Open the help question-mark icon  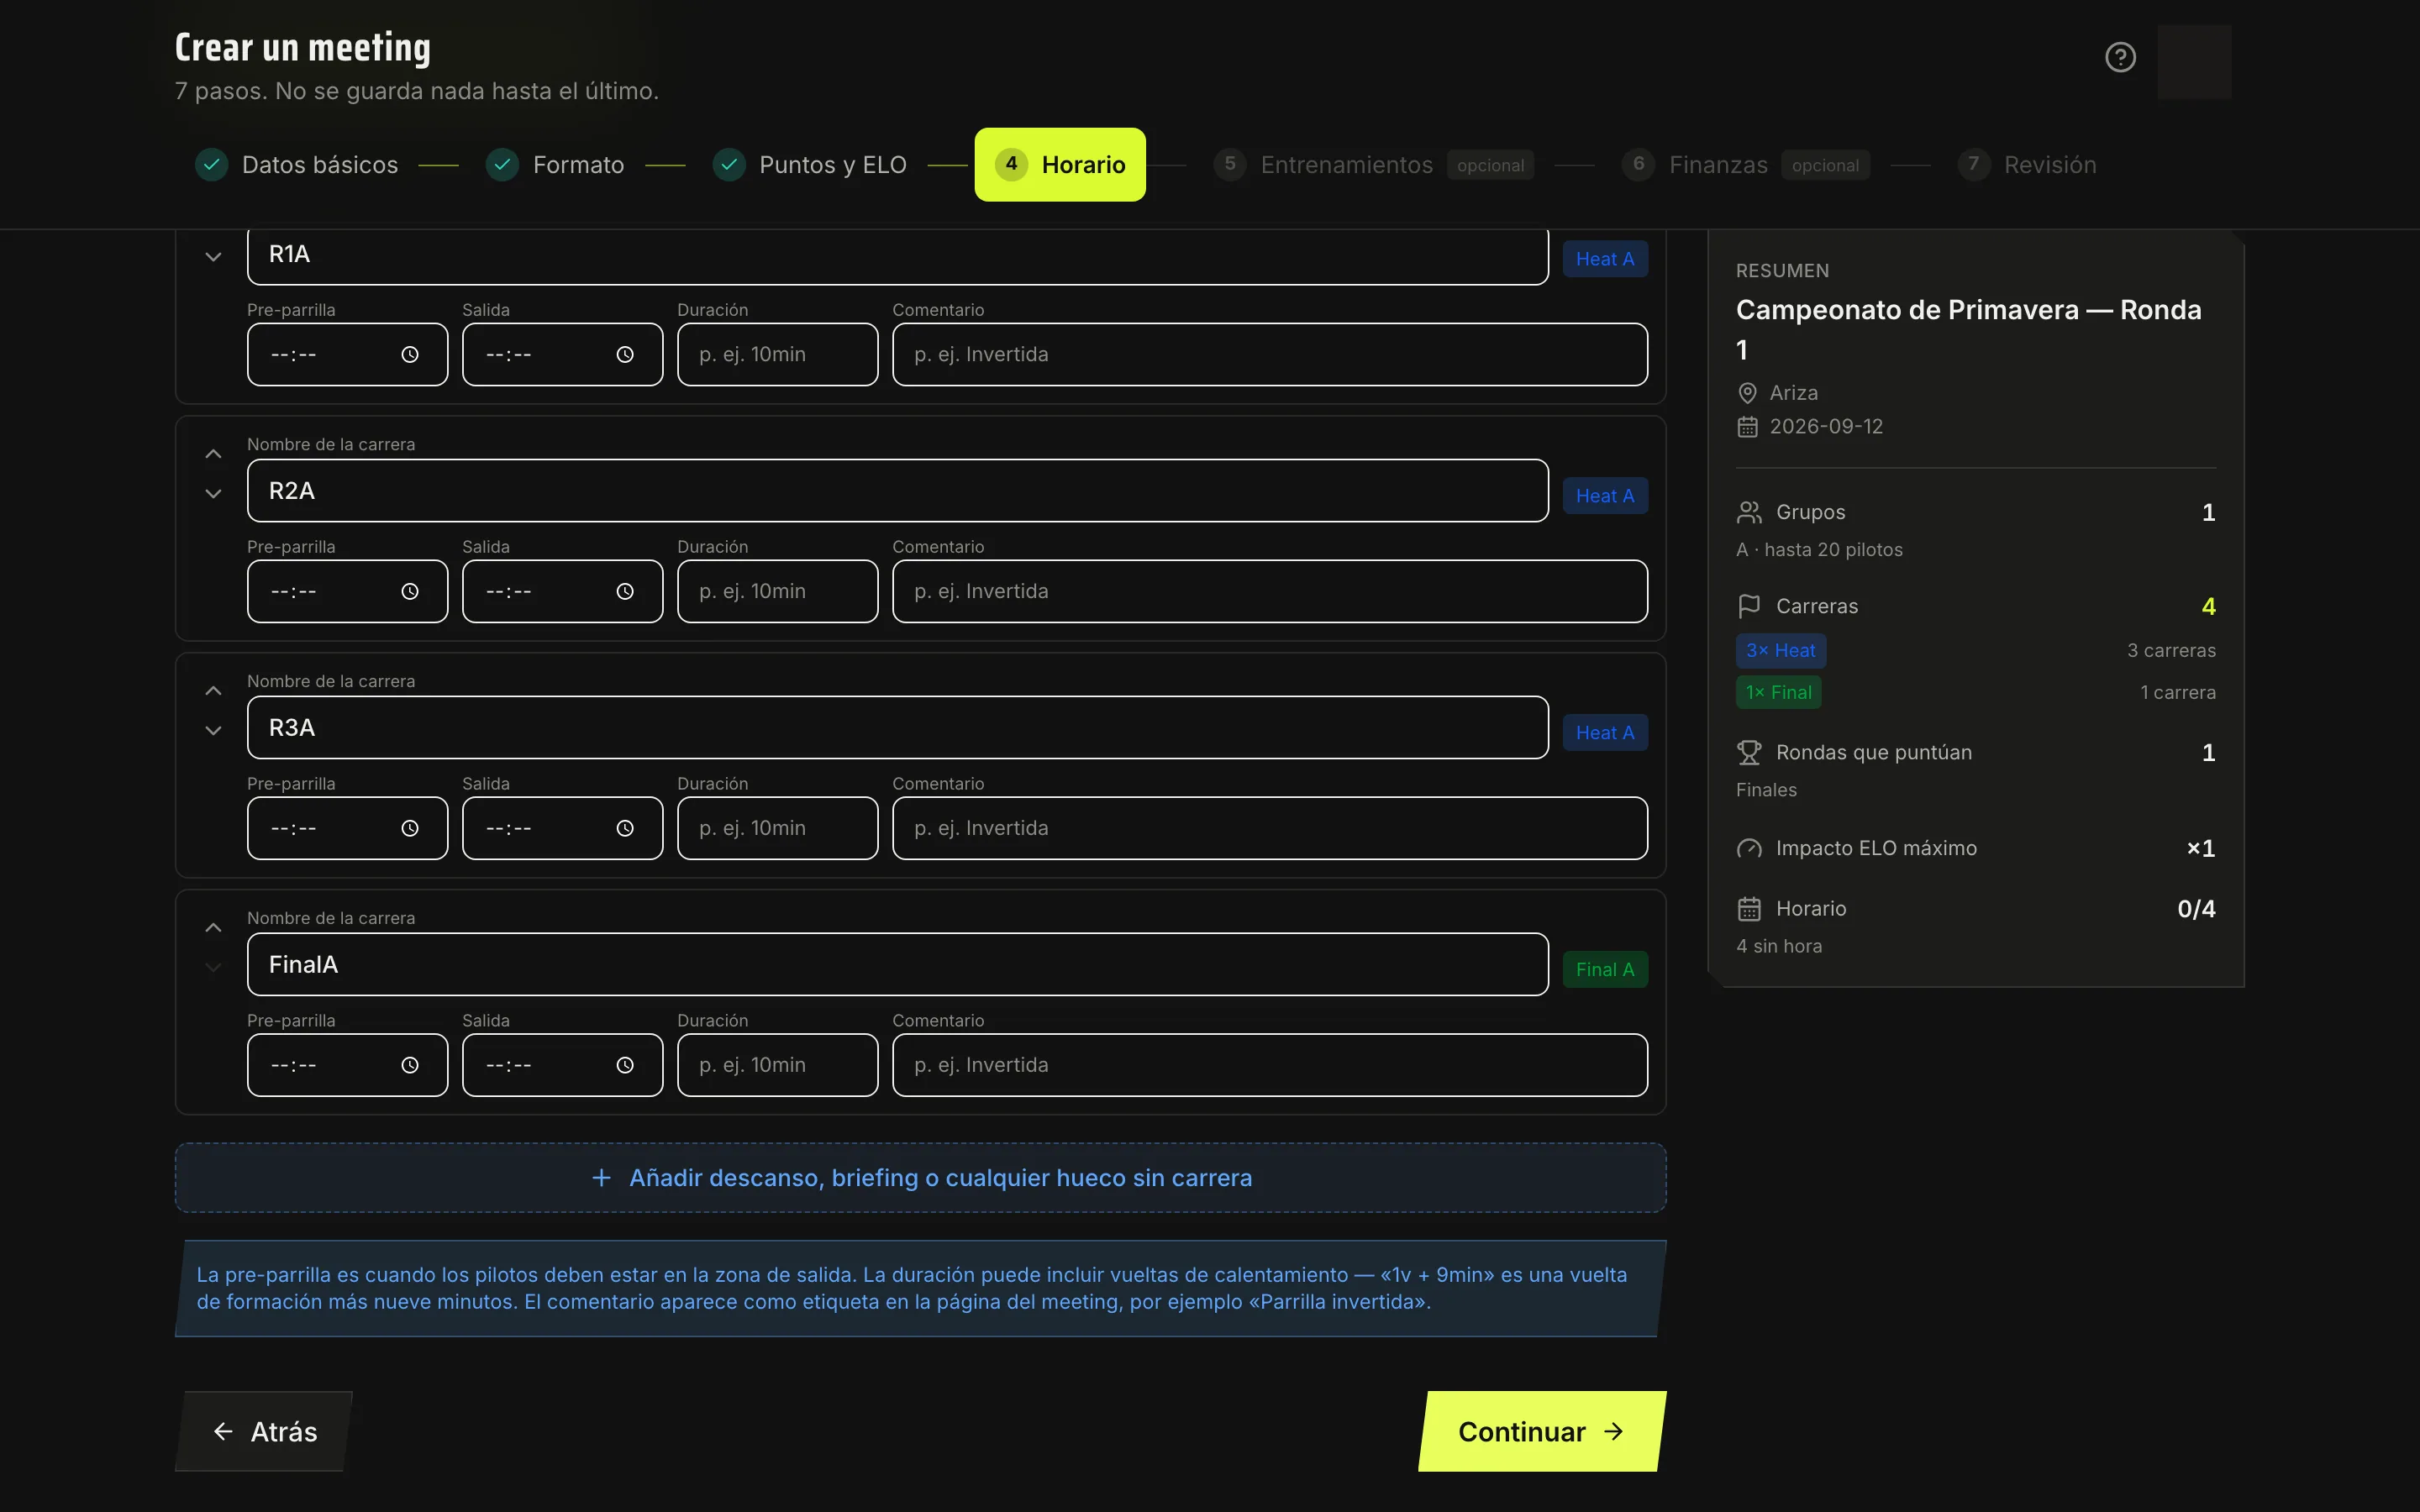pyautogui.click(x=2120, y=57)
